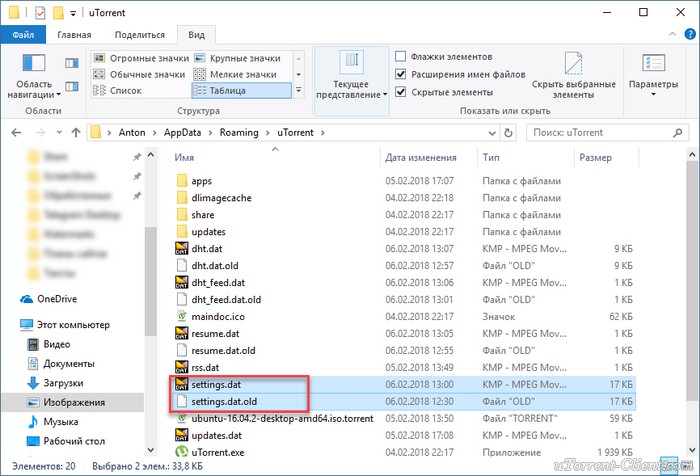
Task: Open the Navigation pane options
Action: pos(34,75)
